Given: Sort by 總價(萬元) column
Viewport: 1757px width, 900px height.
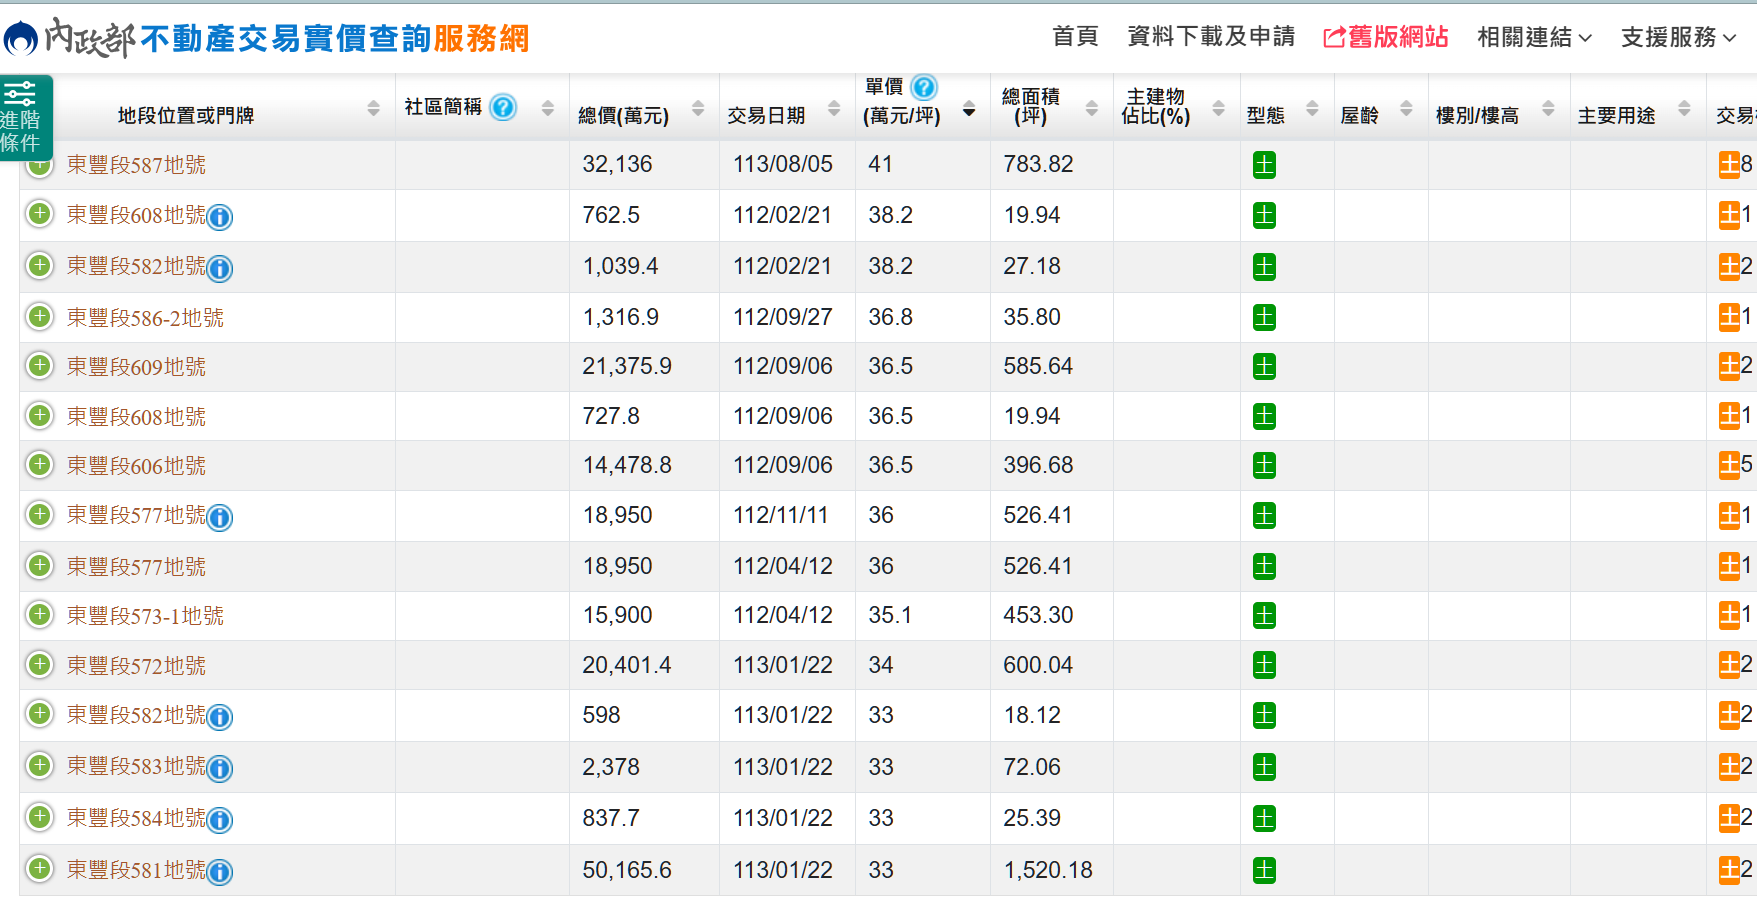Looking at the screenshot, I should pos(698,108).
